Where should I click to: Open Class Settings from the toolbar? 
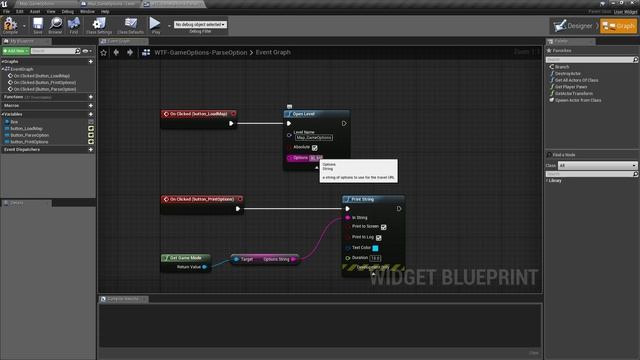coord(99,25)
